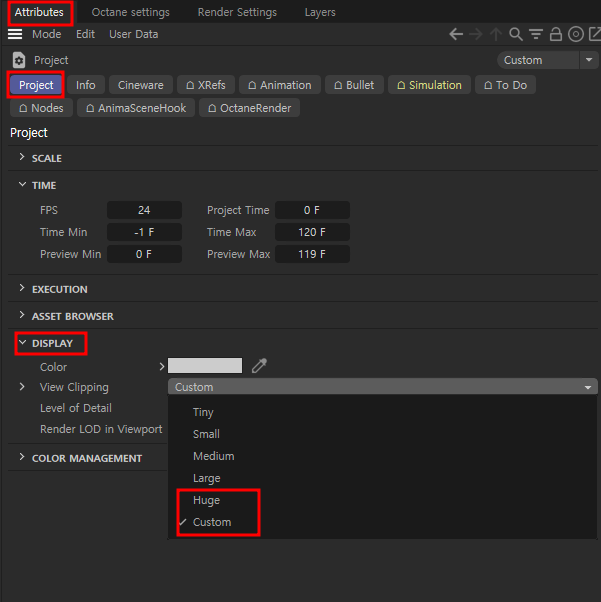601x602 pixels.
Task: Click the search magnifier icon
Action: coord(516,34)
